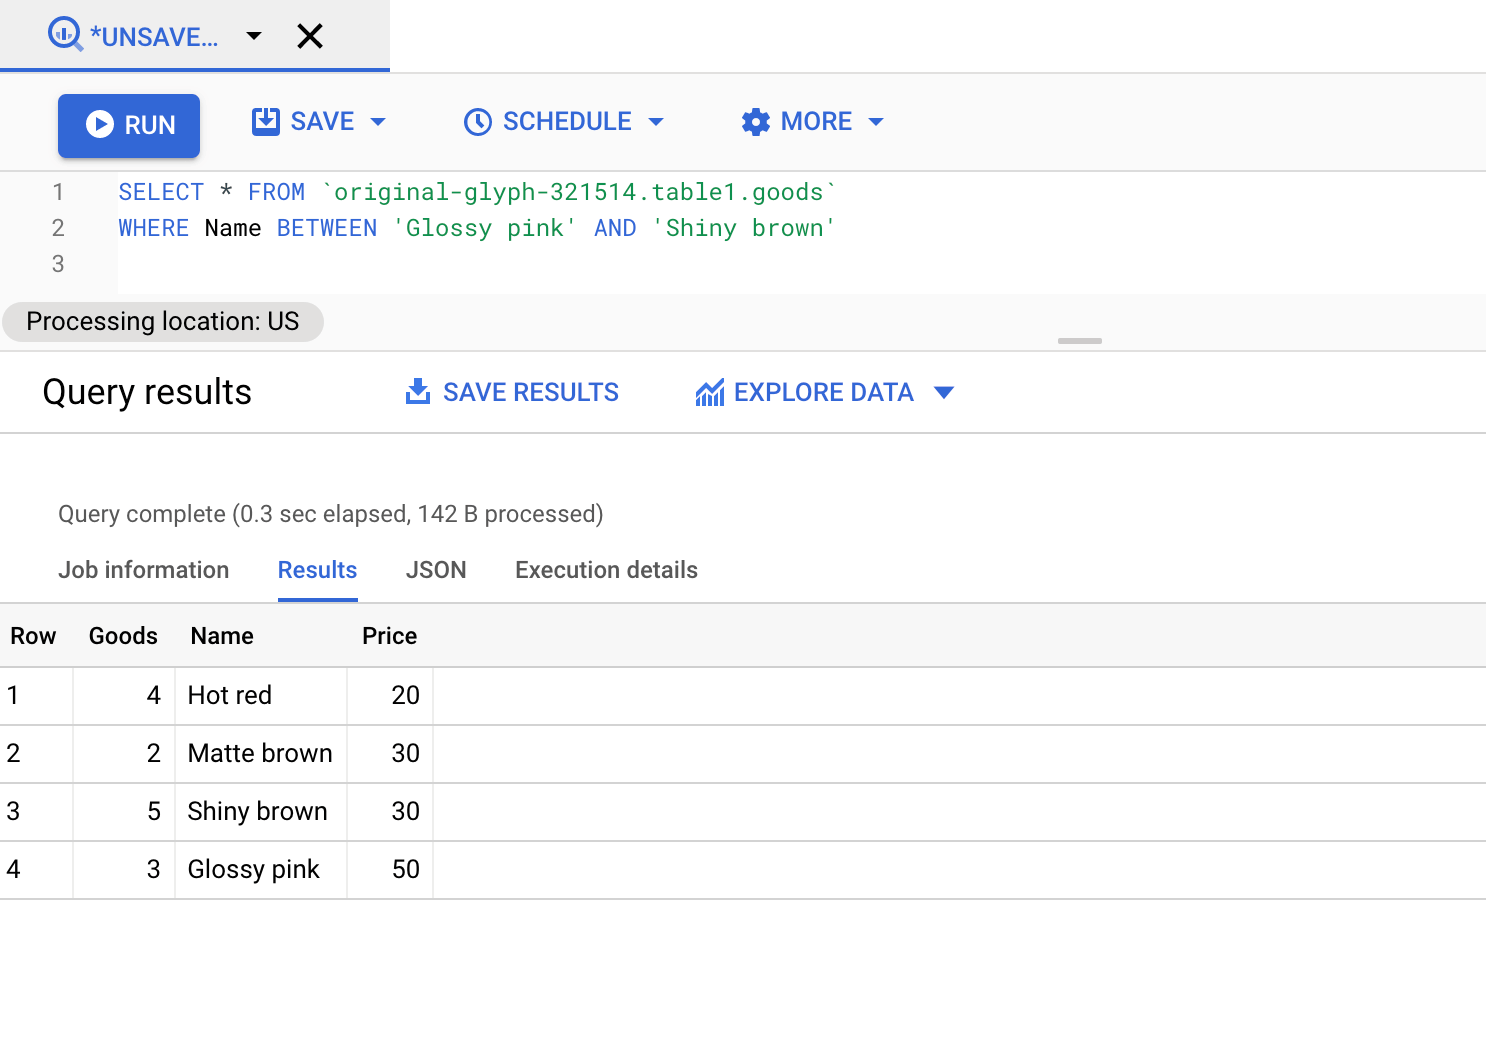Click line number 2 in the editor gutter
This screenshot has width=1486, height=1042.
[x=58, y=228]
